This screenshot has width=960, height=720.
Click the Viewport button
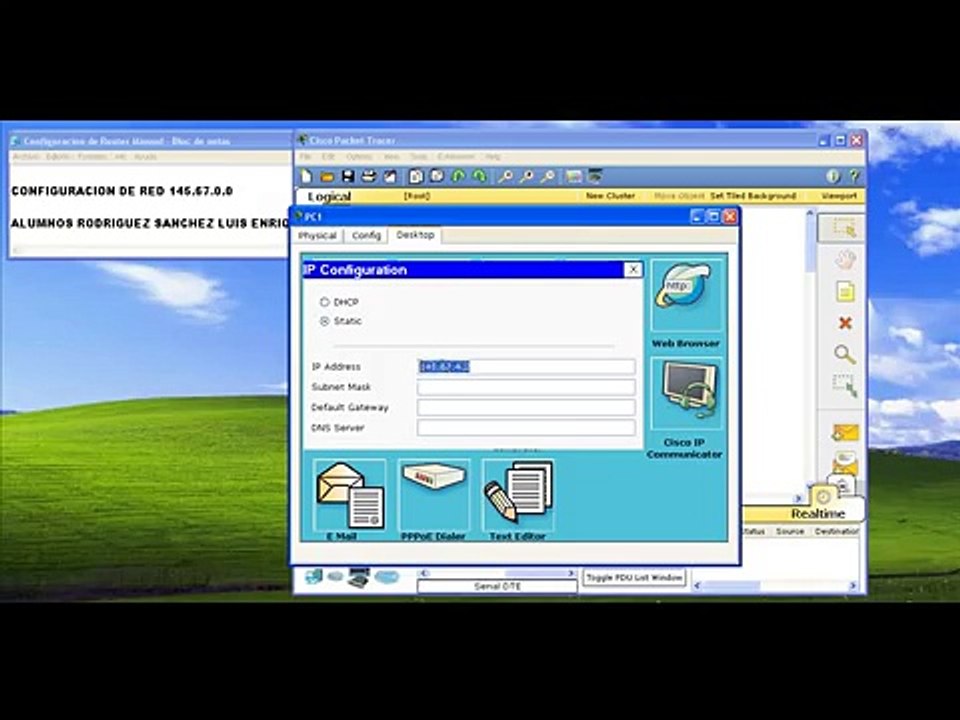coord(839,196)
